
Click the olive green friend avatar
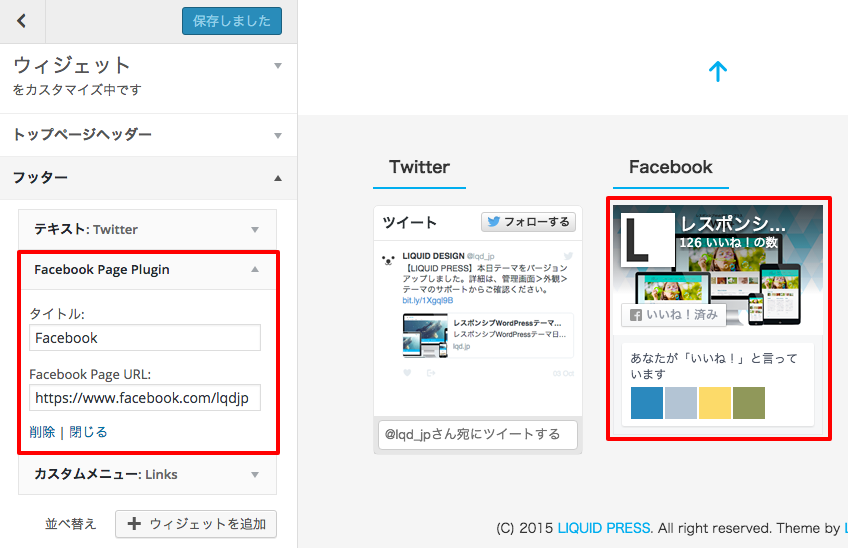(749, 403)
